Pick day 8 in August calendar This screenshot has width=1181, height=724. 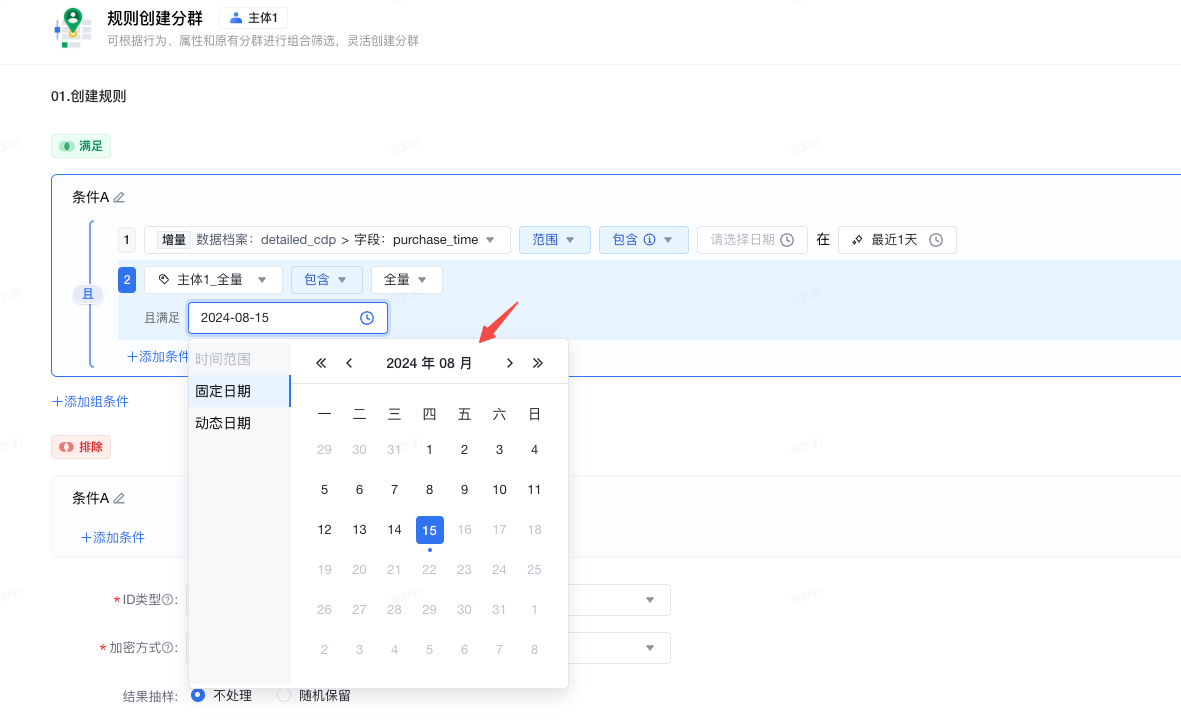[429, 490]
